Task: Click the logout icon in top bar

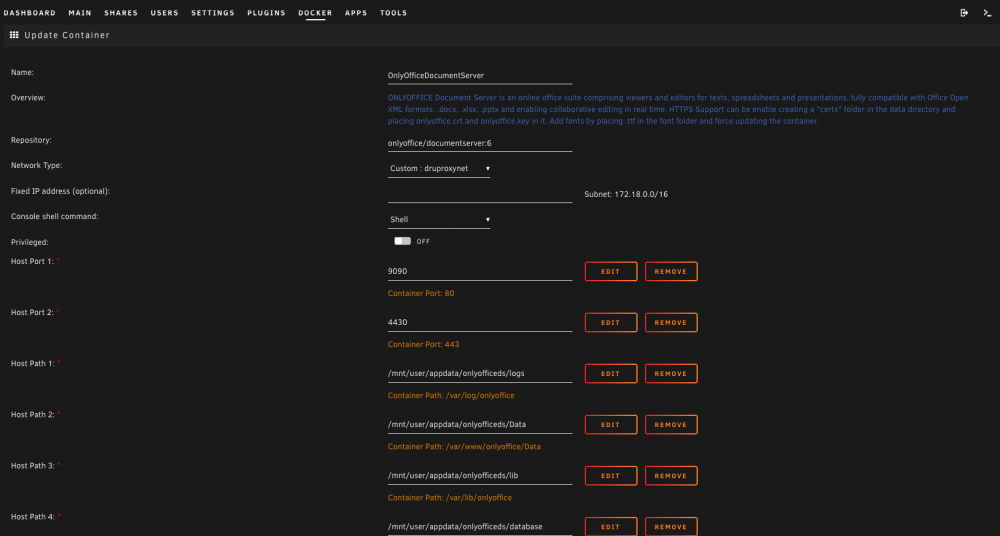Action: (964, 13)
